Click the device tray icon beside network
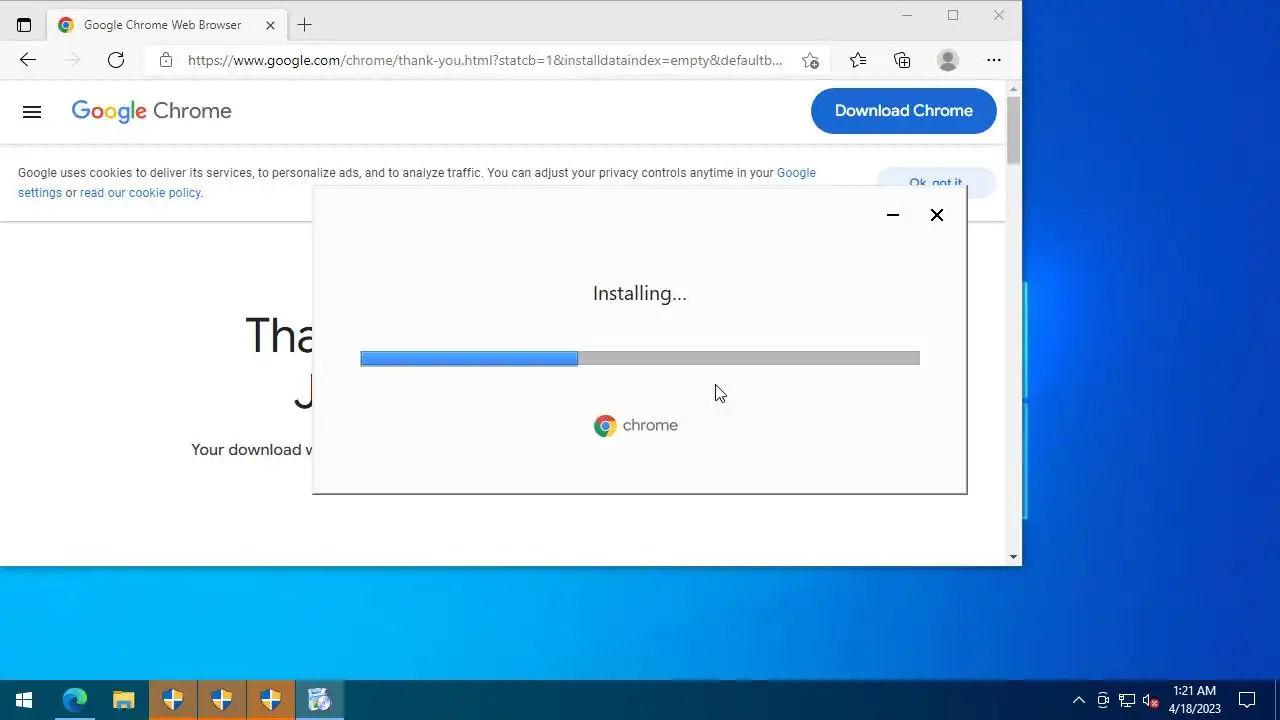The image size is (1280, 720). 1103,700
